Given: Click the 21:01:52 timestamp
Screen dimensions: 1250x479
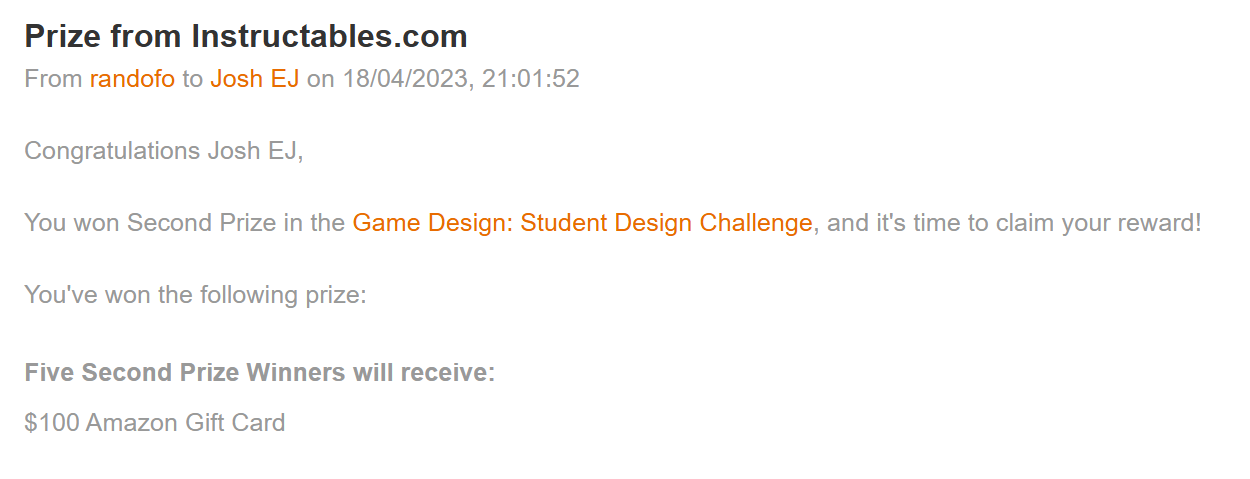Looking at the screenshot, I should (530, 79).
